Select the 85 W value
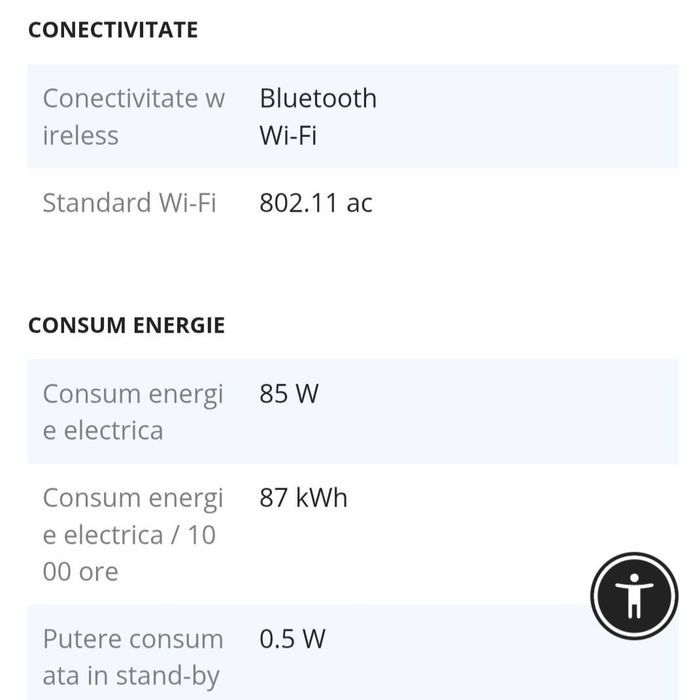This screenshot has width=700, height=700. pyautogui.click(x=289, y=393)
